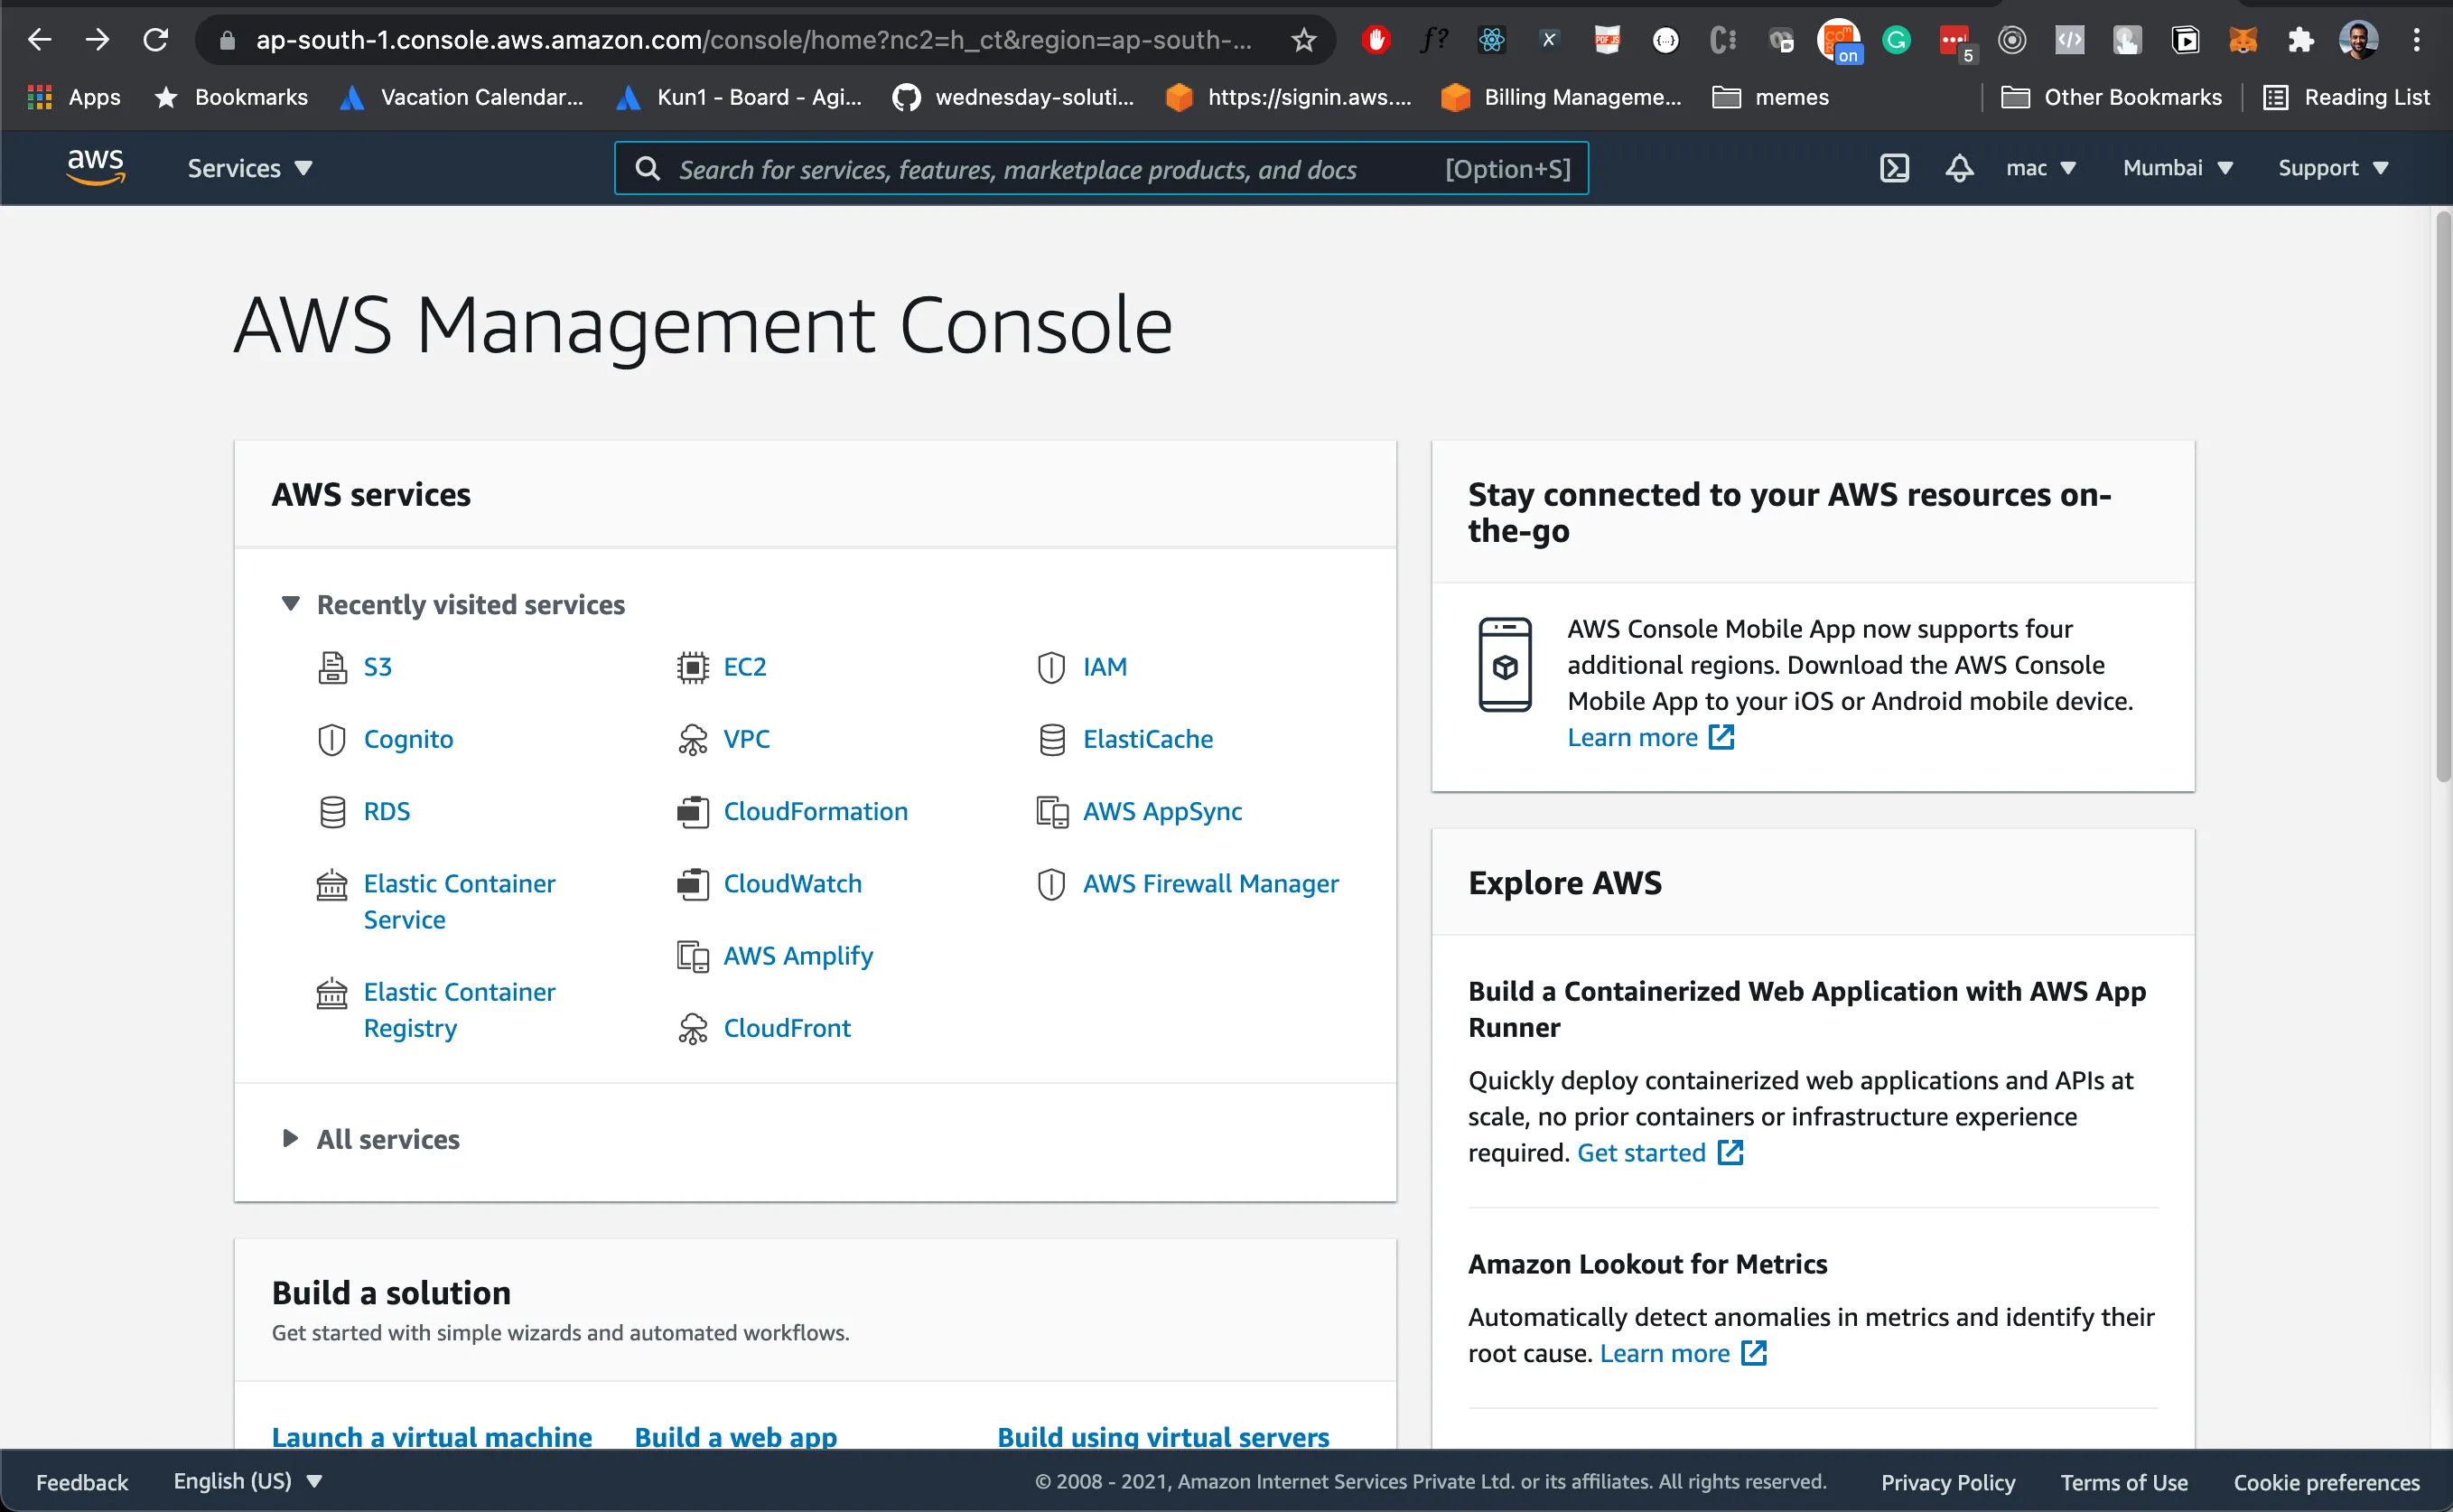This screenshot has width=2453, height=1512.
Task: Open the Bookmarks folder in the bookmarks bar
Action: pos(232,97)
